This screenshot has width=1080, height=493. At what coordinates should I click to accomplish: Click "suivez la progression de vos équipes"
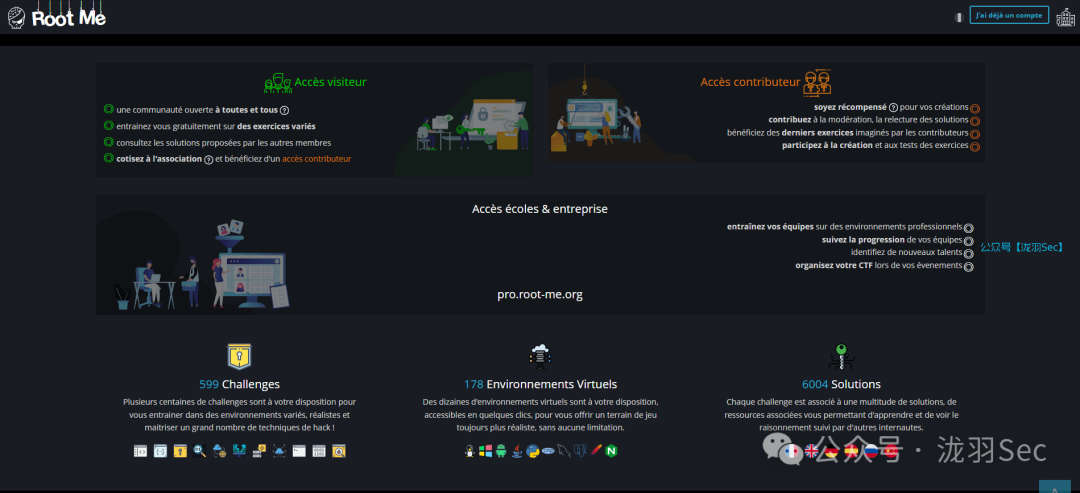[x=892, y=240]
